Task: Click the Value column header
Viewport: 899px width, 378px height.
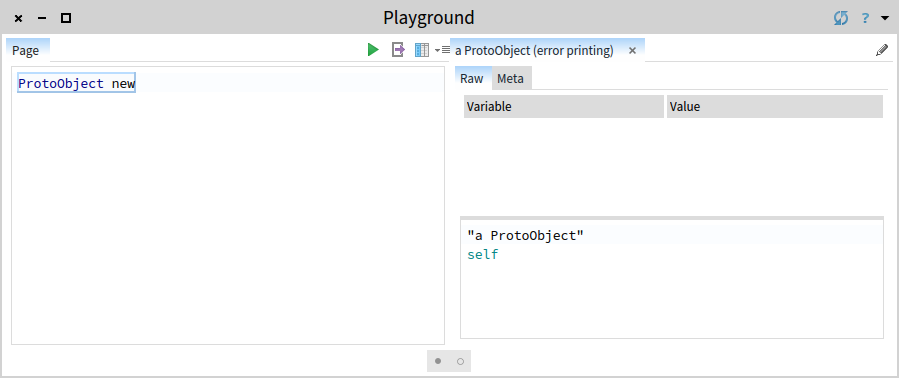Action: coord(775,106)
